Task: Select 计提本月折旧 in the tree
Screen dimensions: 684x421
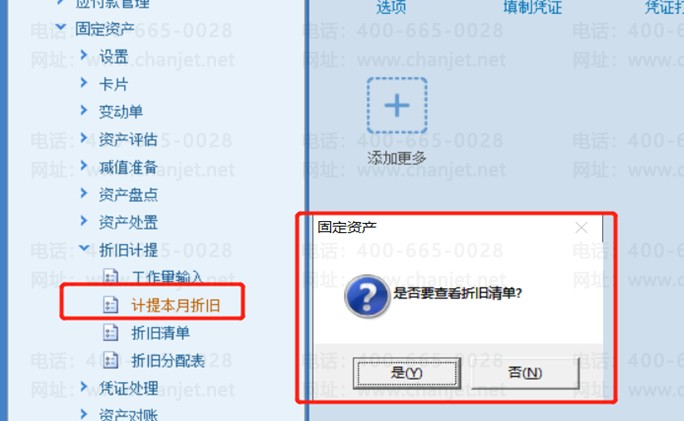Action: pos(176,305)
